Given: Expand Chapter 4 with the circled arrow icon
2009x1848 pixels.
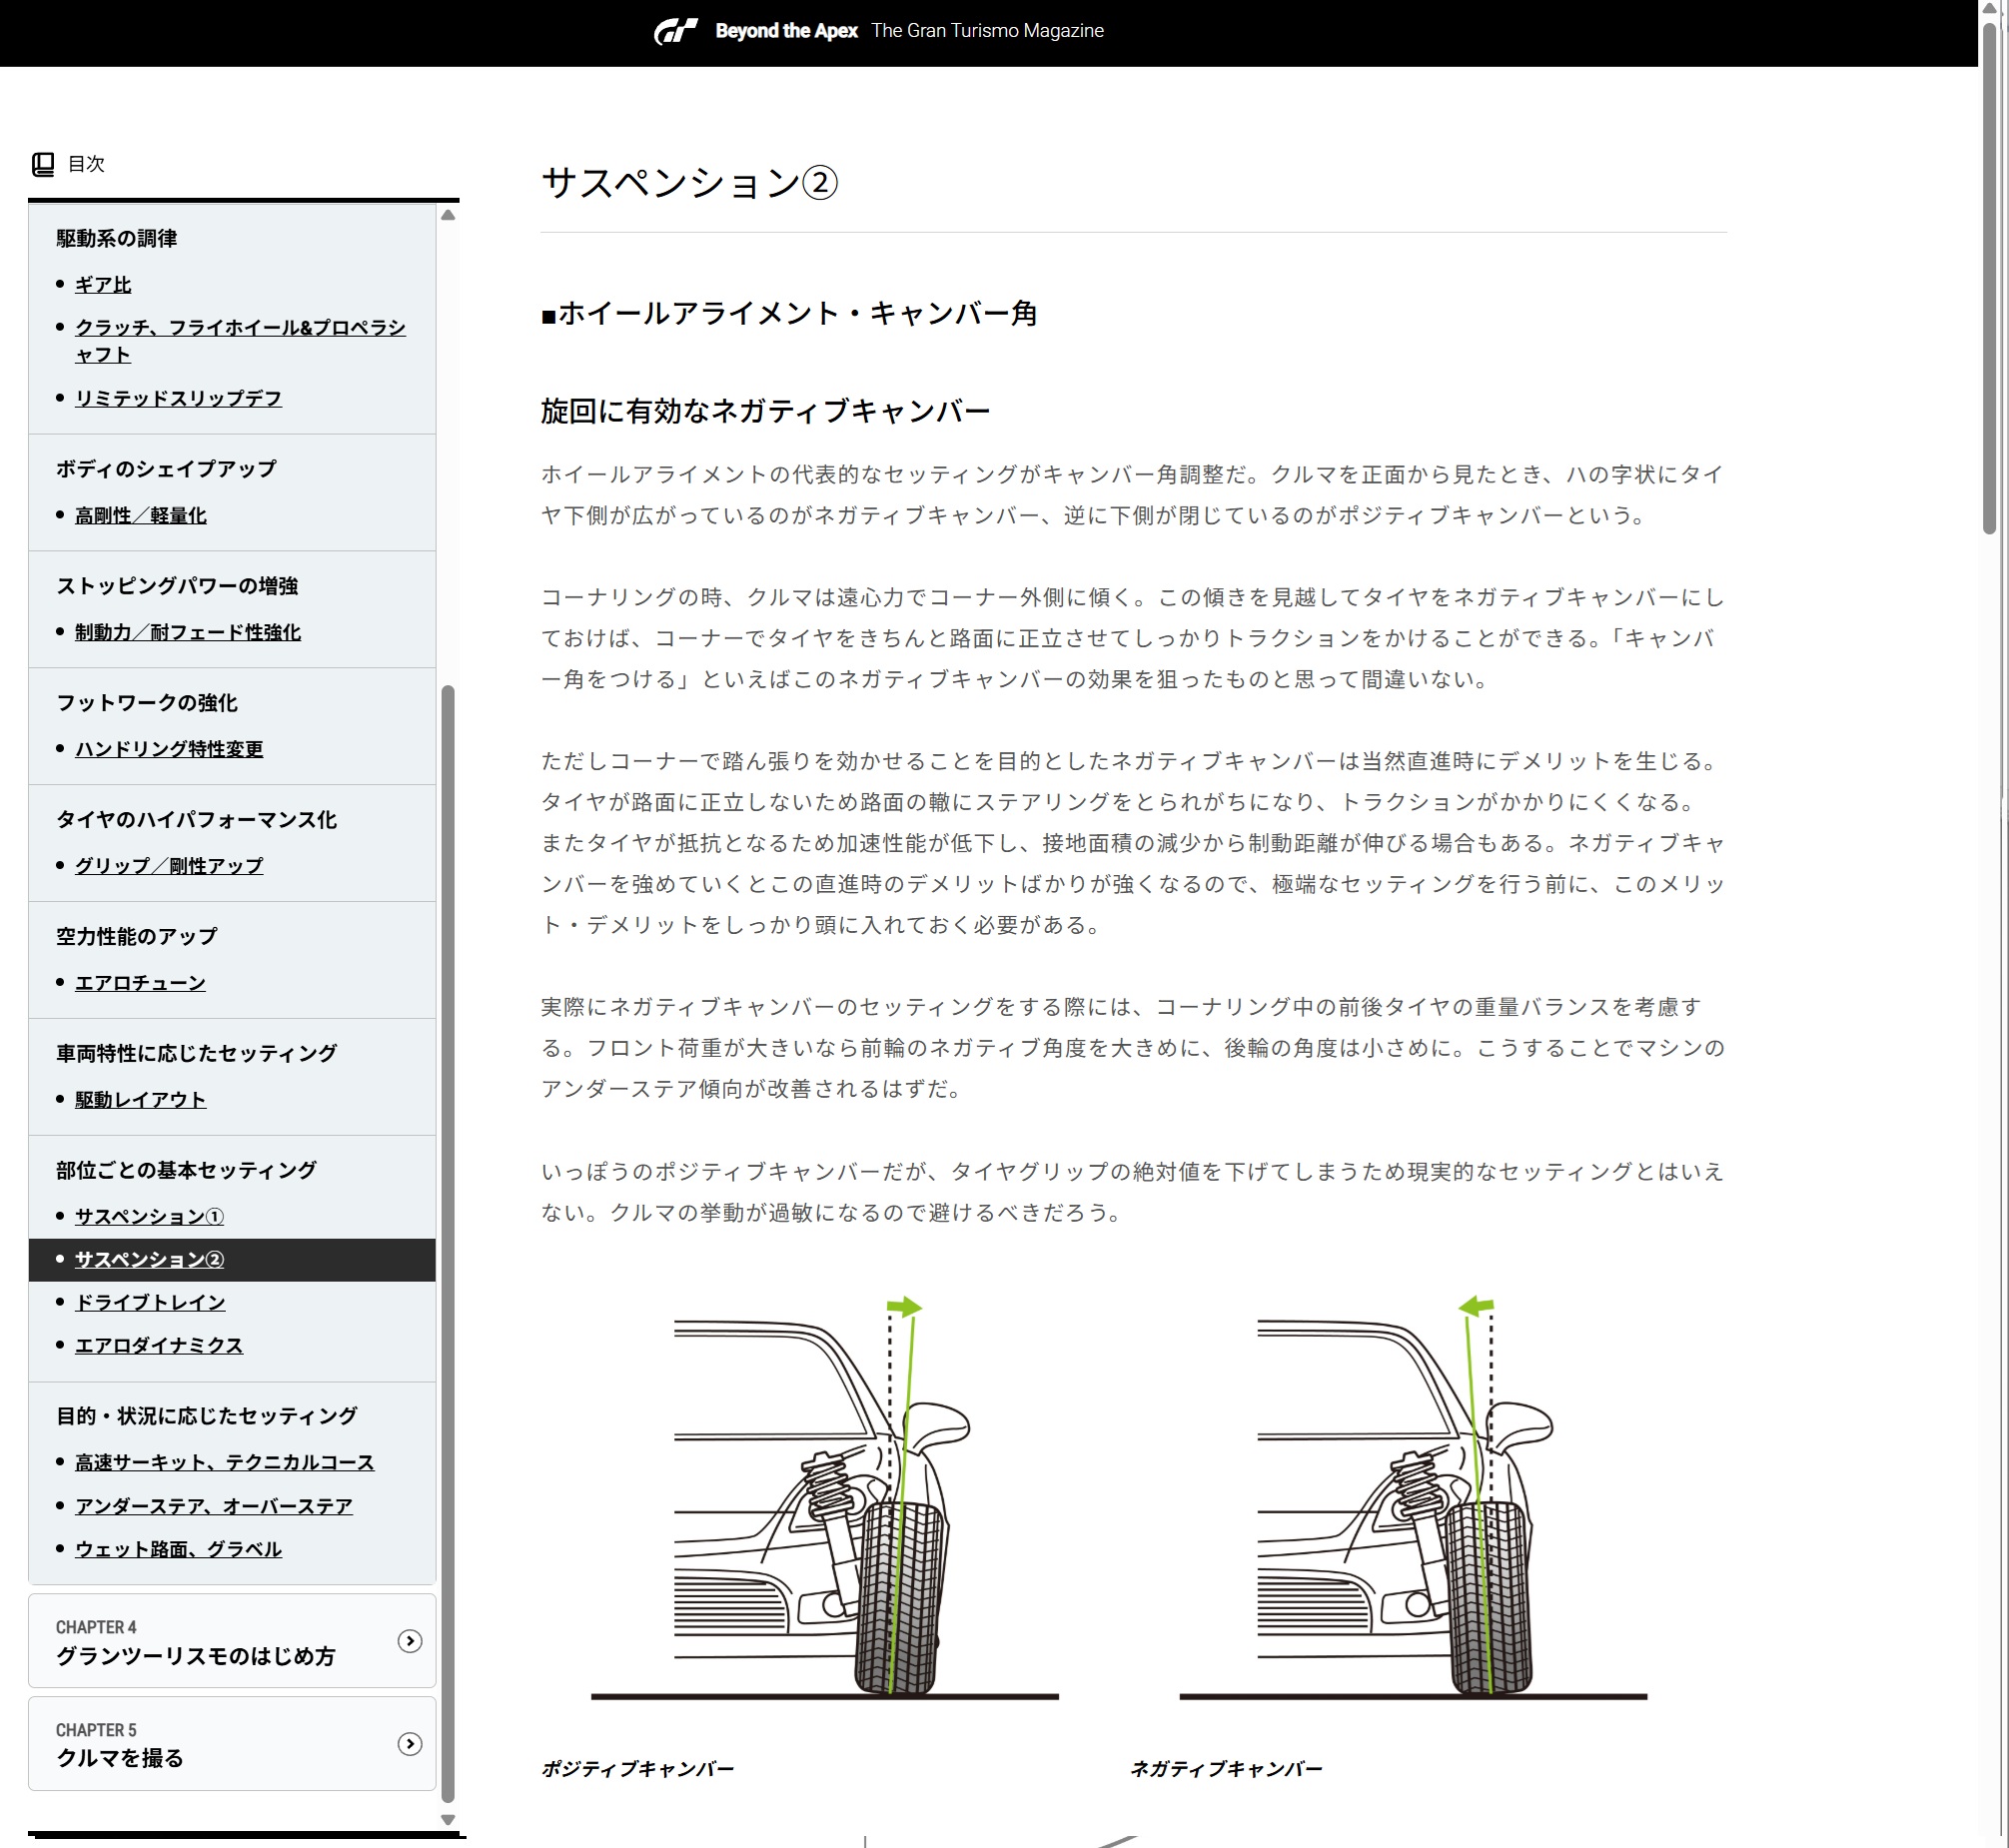Looking at the screenshot, I should (x=410, y=1641).
